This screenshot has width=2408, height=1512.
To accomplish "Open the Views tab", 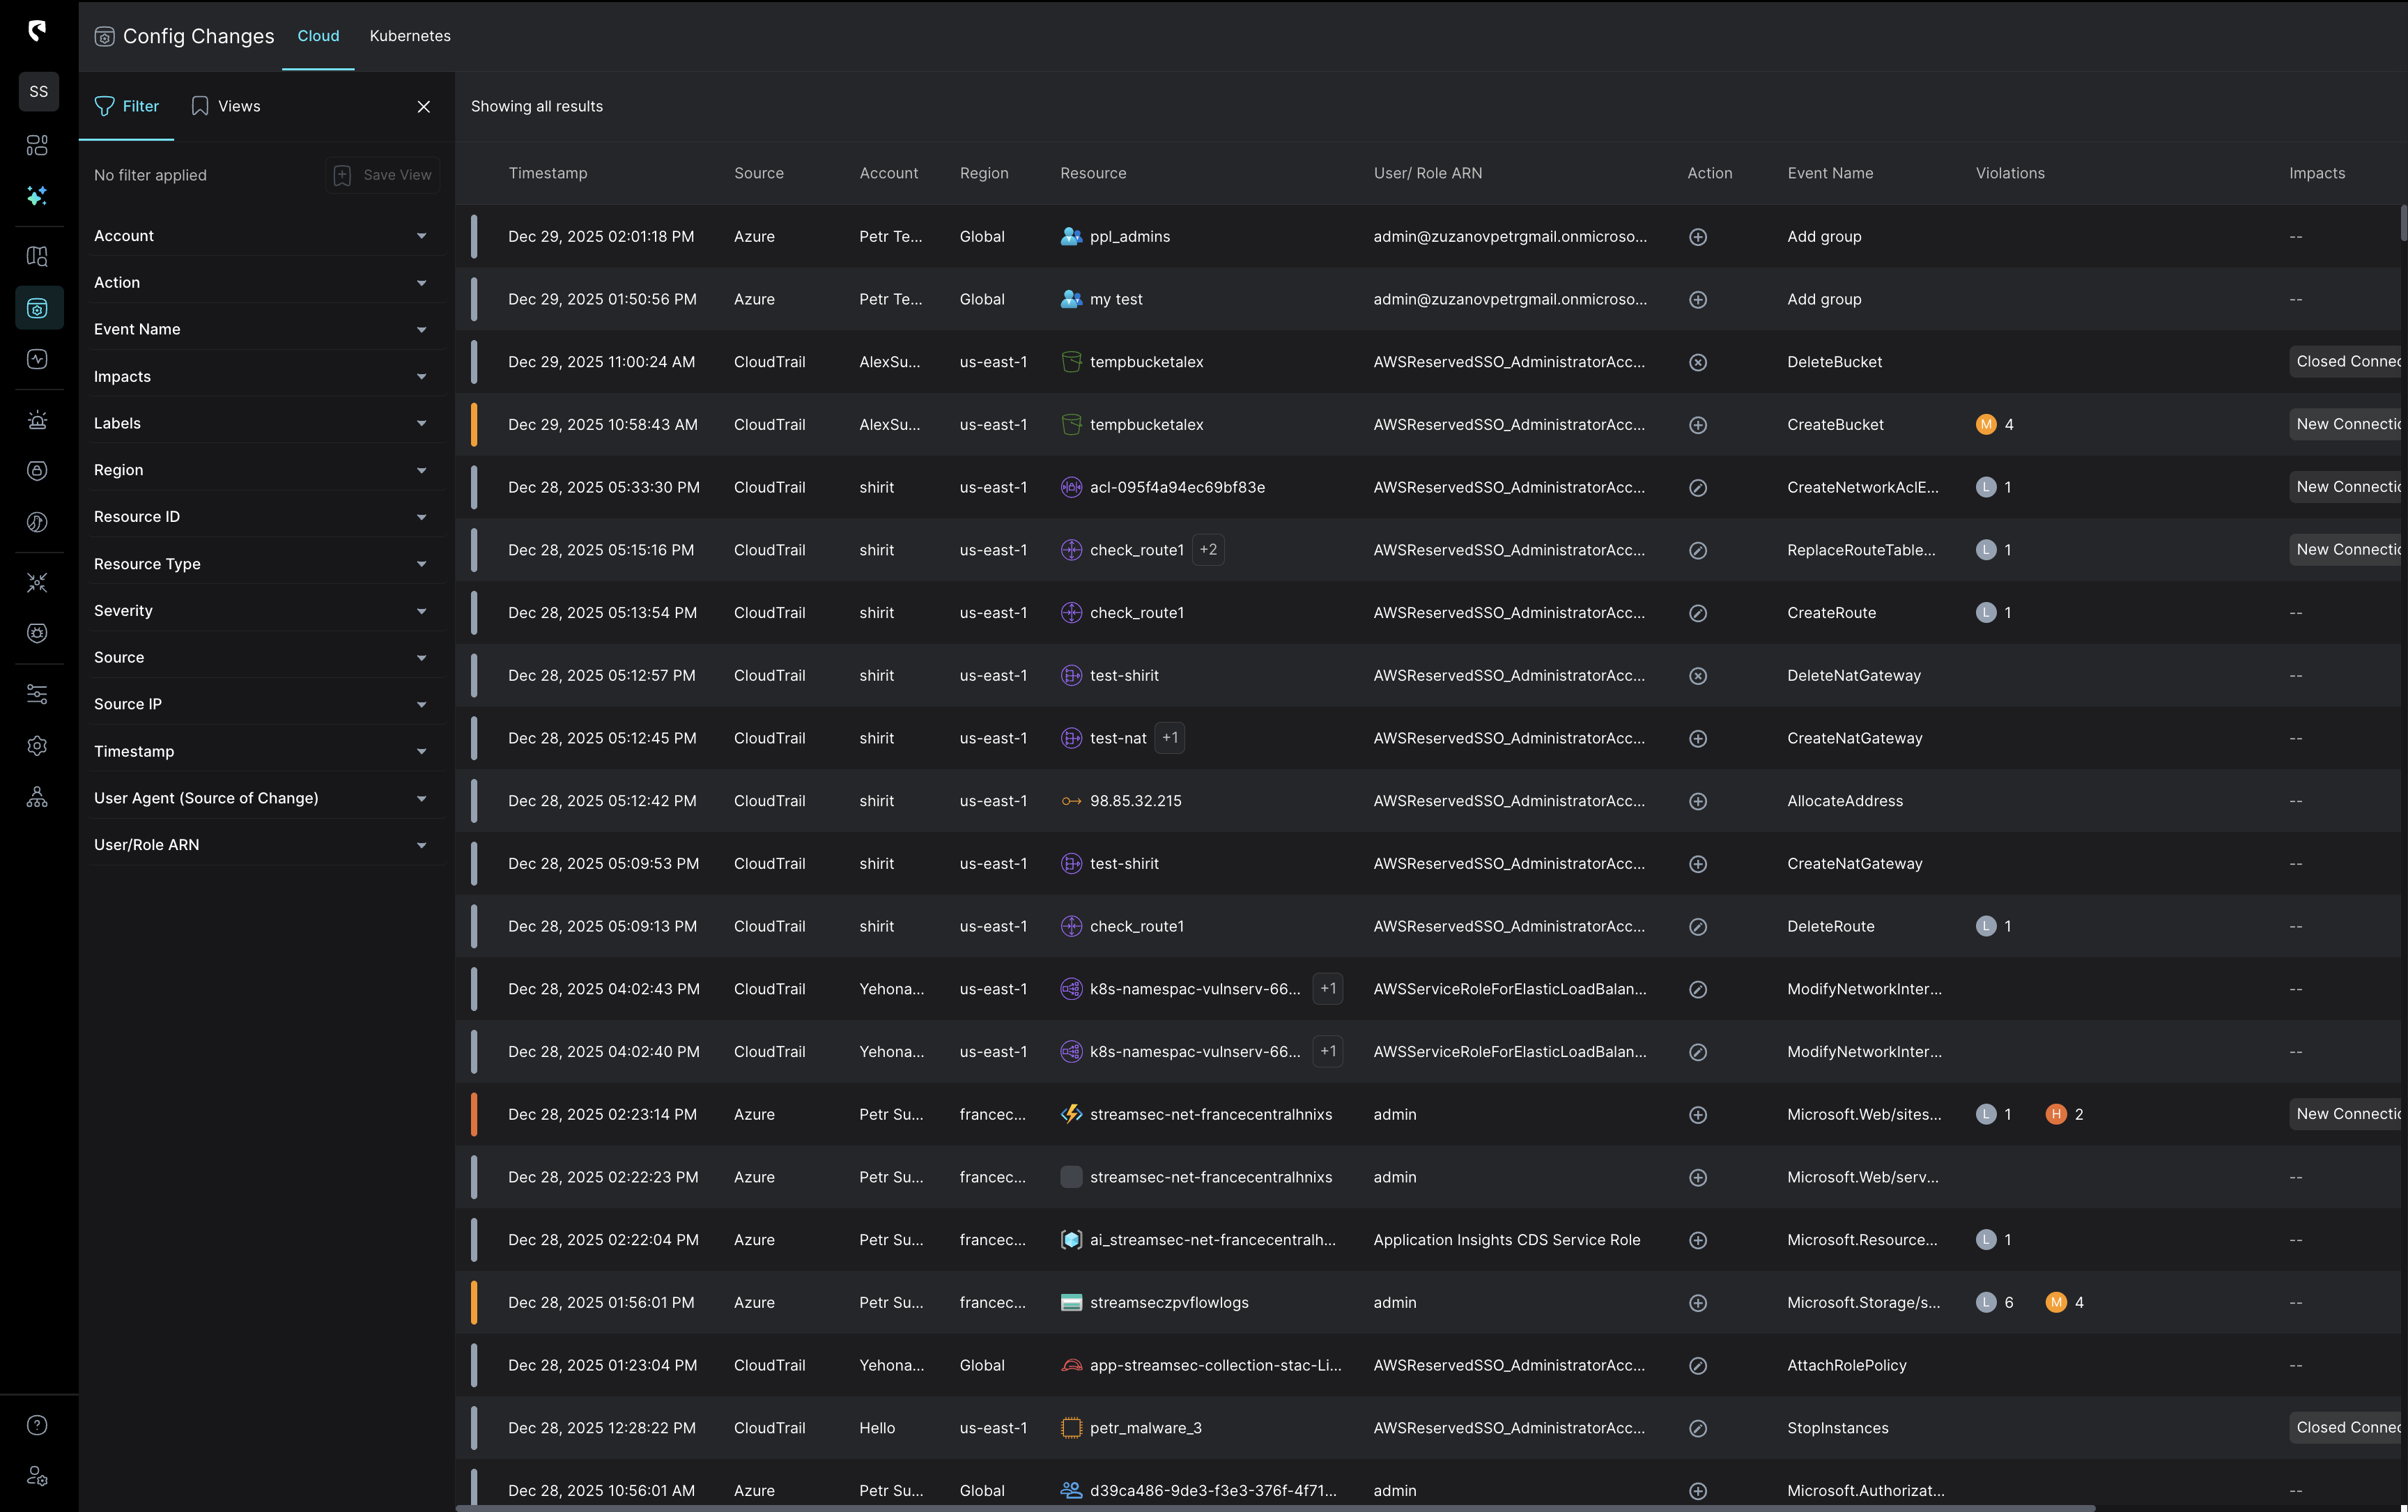I will click(226, 106).
